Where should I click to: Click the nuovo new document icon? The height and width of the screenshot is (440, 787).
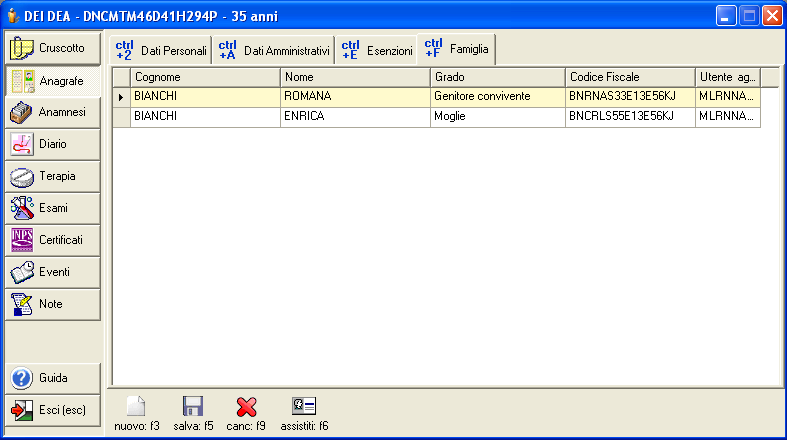coord(136,407)
